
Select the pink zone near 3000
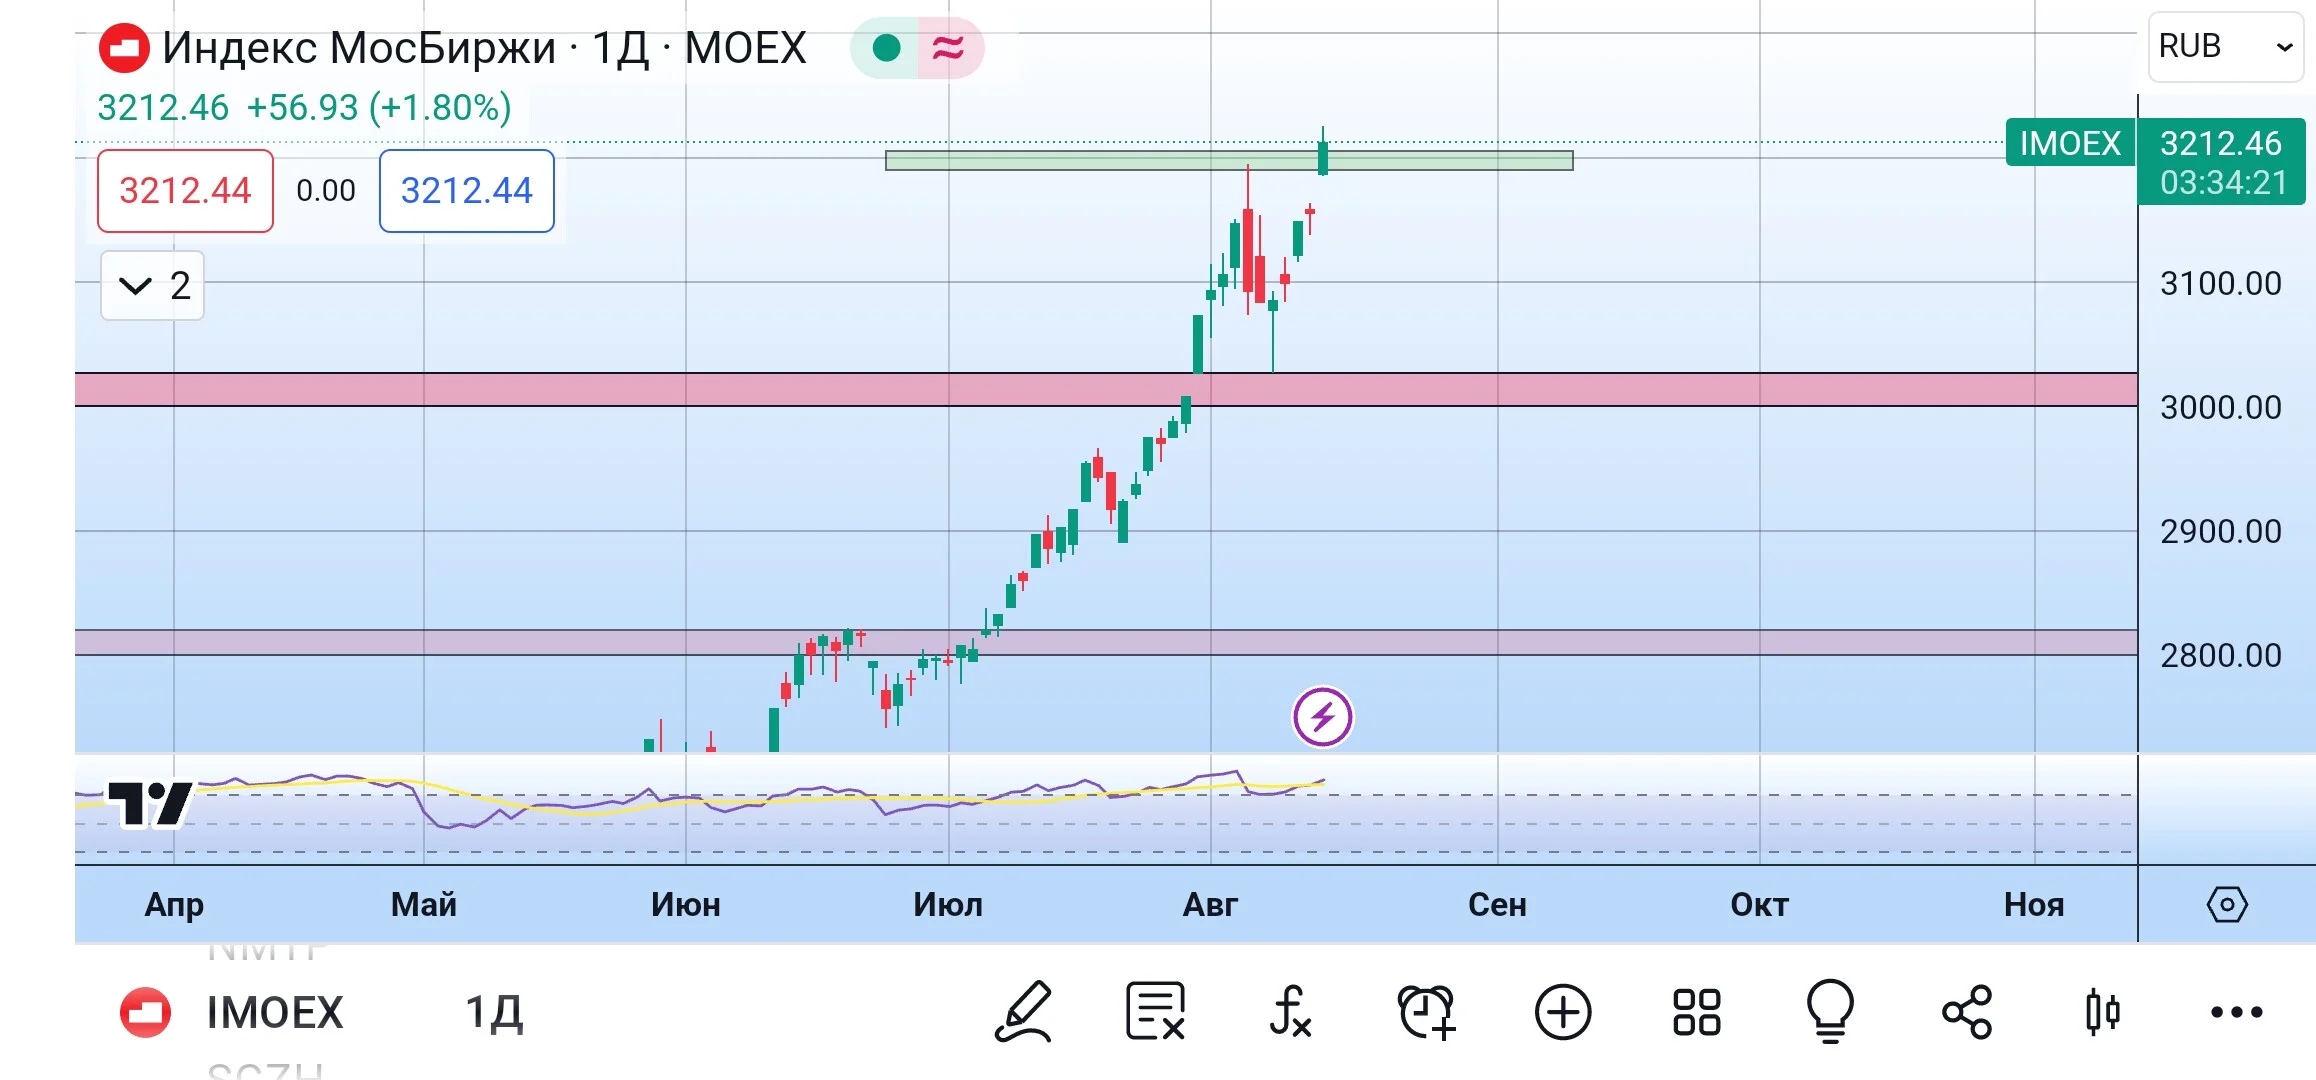point(1106,390)
